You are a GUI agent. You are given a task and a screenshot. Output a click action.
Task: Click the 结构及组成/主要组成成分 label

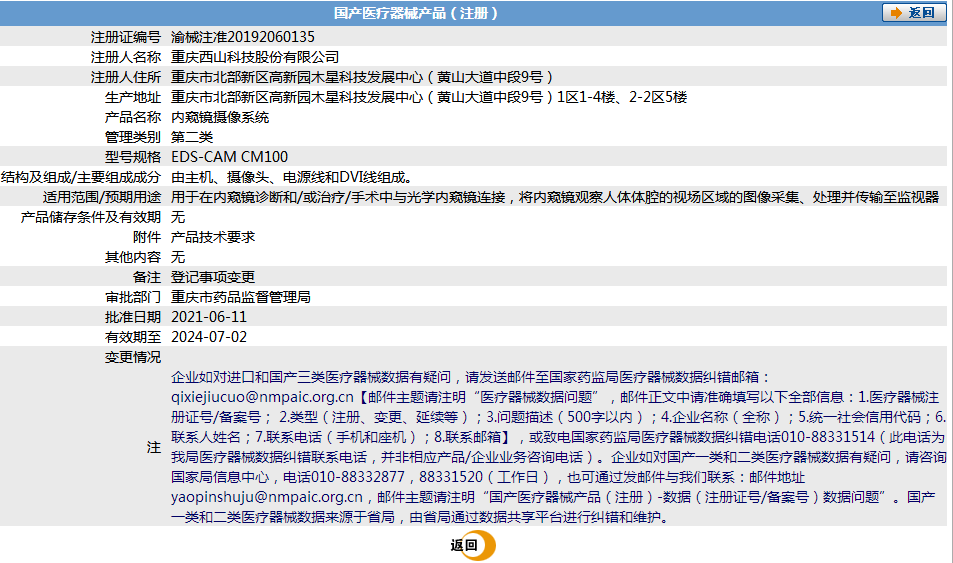(x=81, y=177)
